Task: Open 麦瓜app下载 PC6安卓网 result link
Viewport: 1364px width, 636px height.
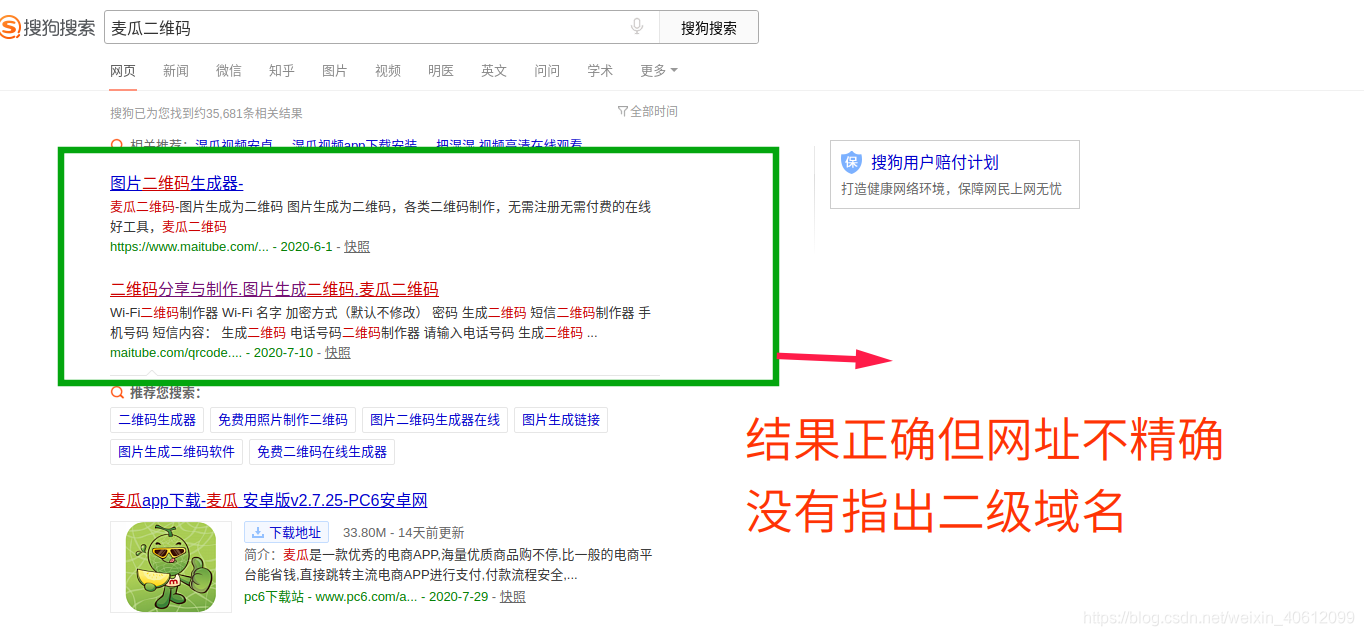Action: (269, 500)
